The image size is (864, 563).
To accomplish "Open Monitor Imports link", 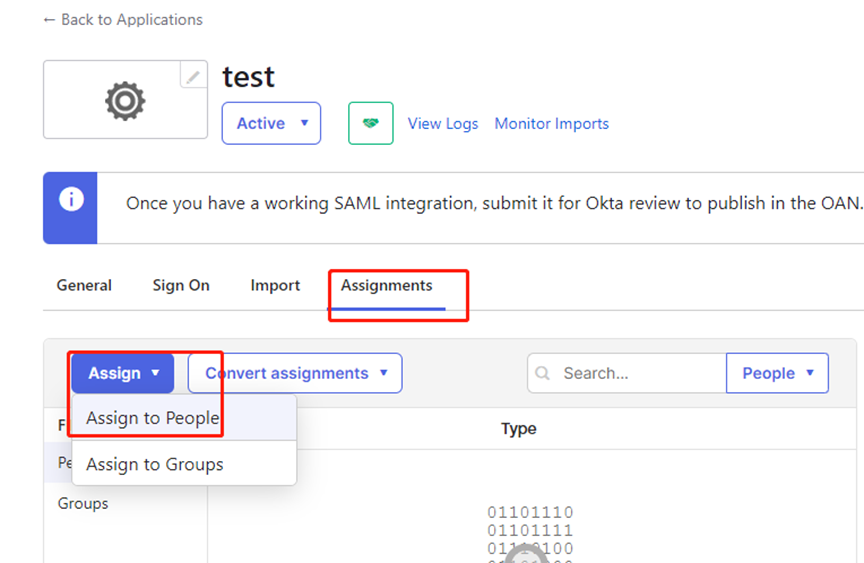I will point(552,123).
